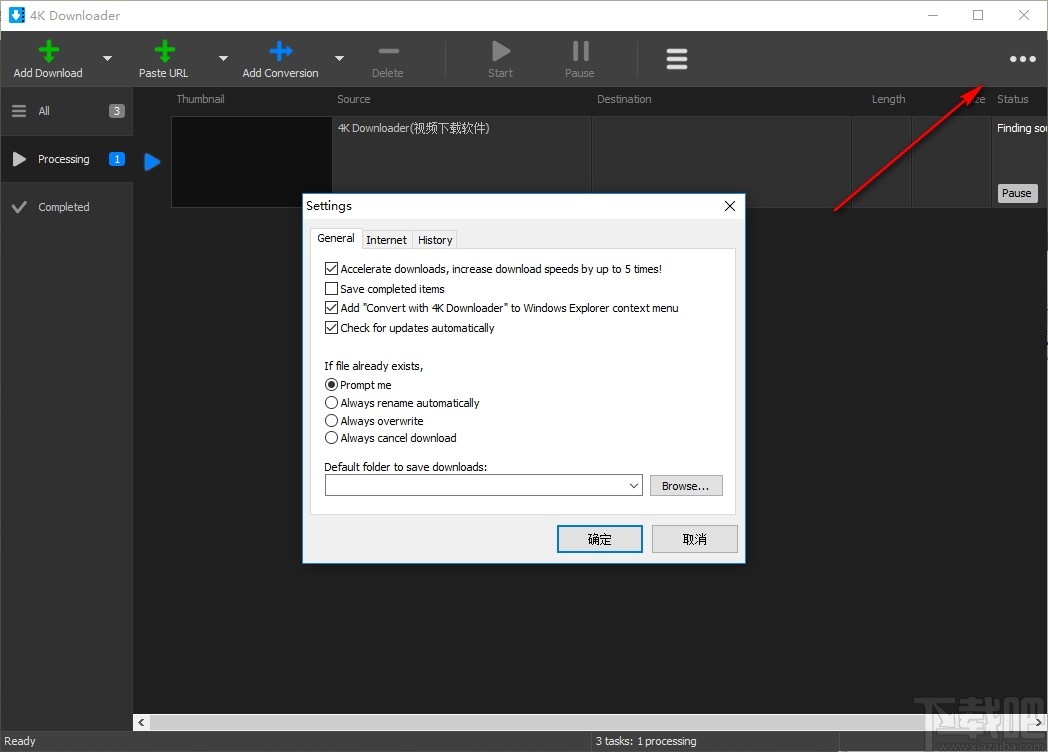Click the green Add Download icon
This screenshot has width=1048, height=752.
[x=47, y=50]
